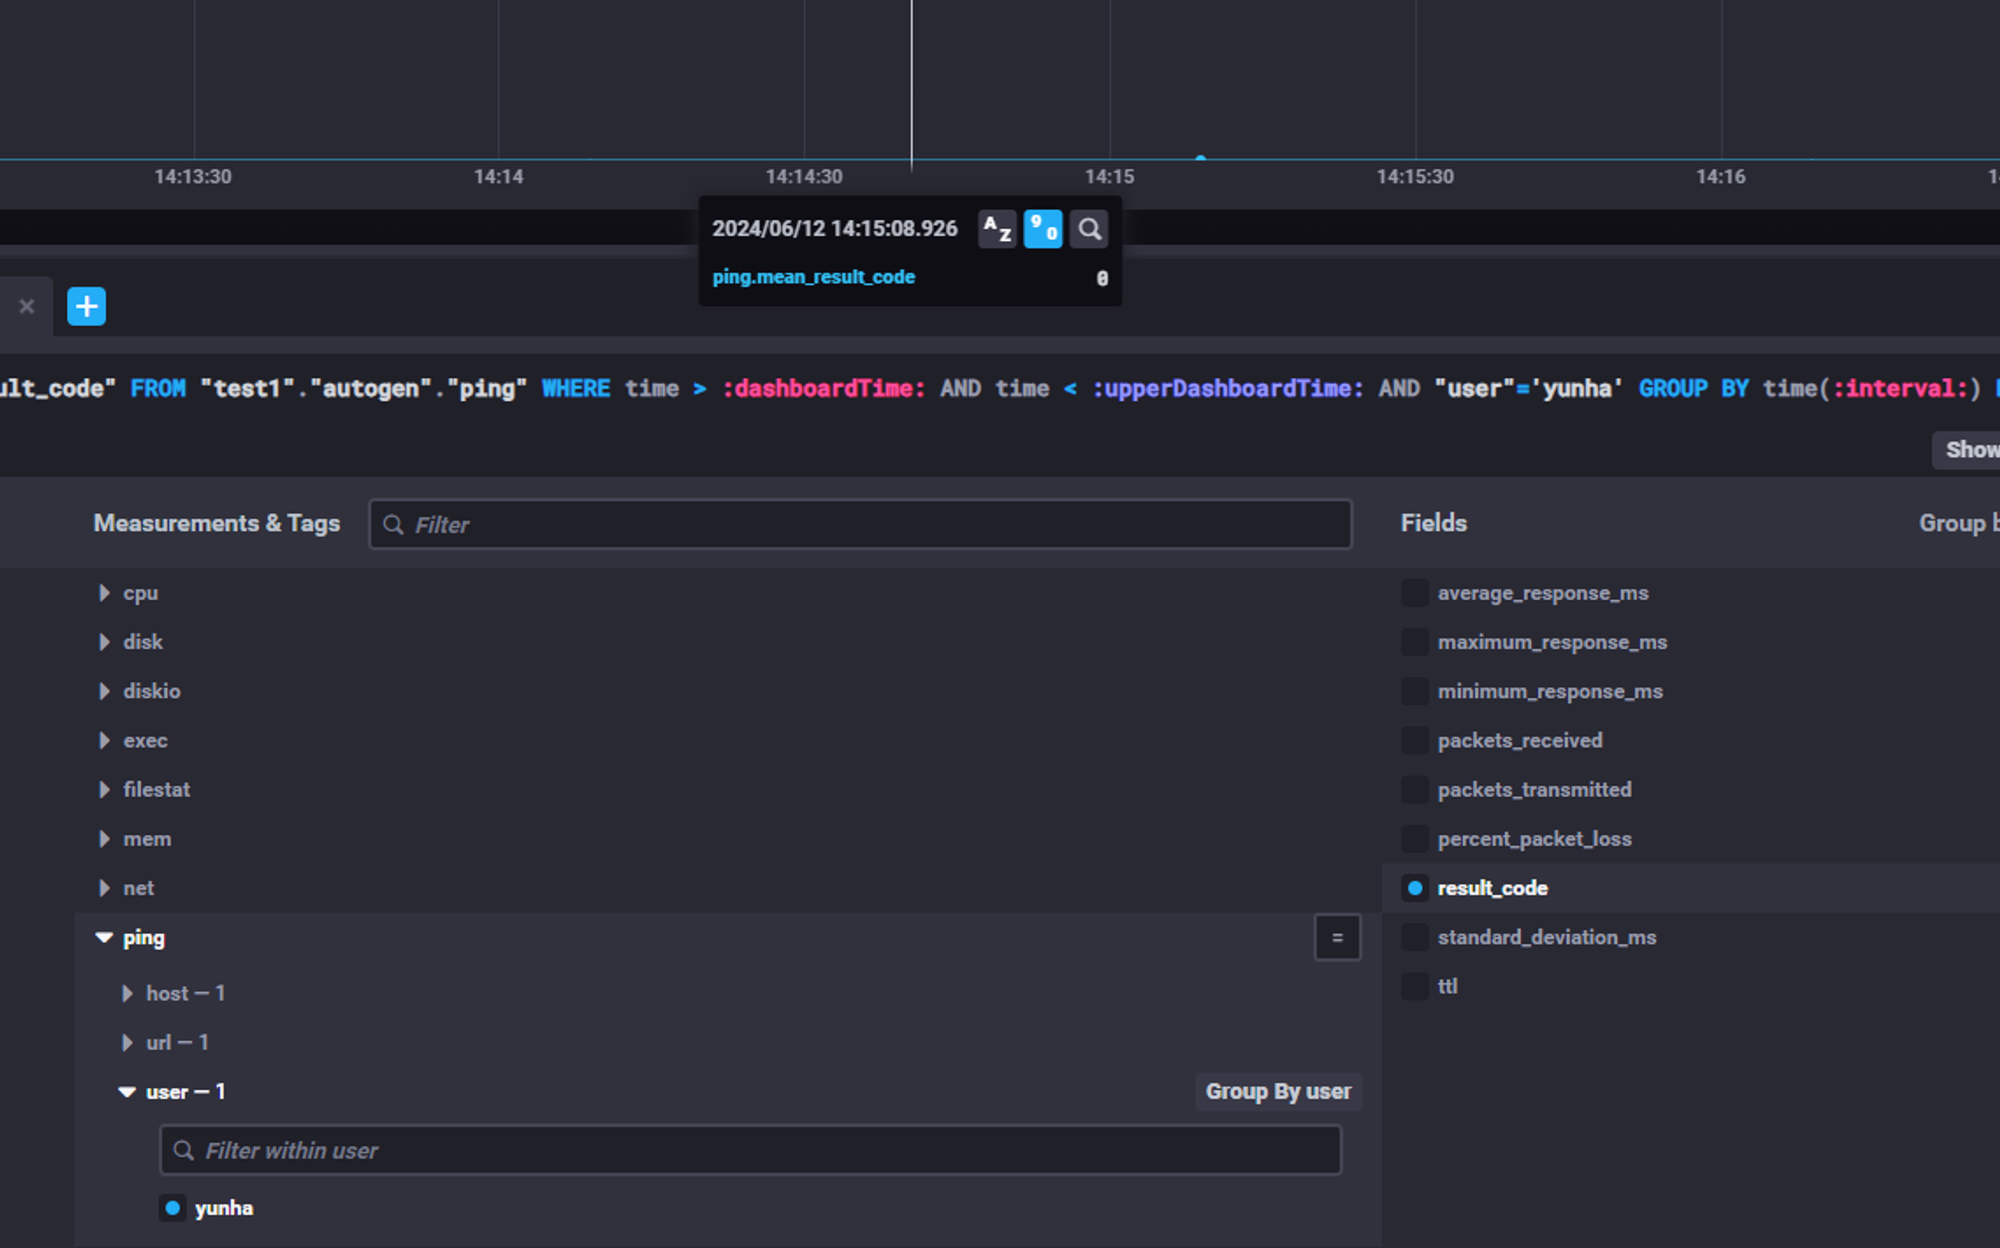
Task: Expand the diskio measurement
Action: 105,691
